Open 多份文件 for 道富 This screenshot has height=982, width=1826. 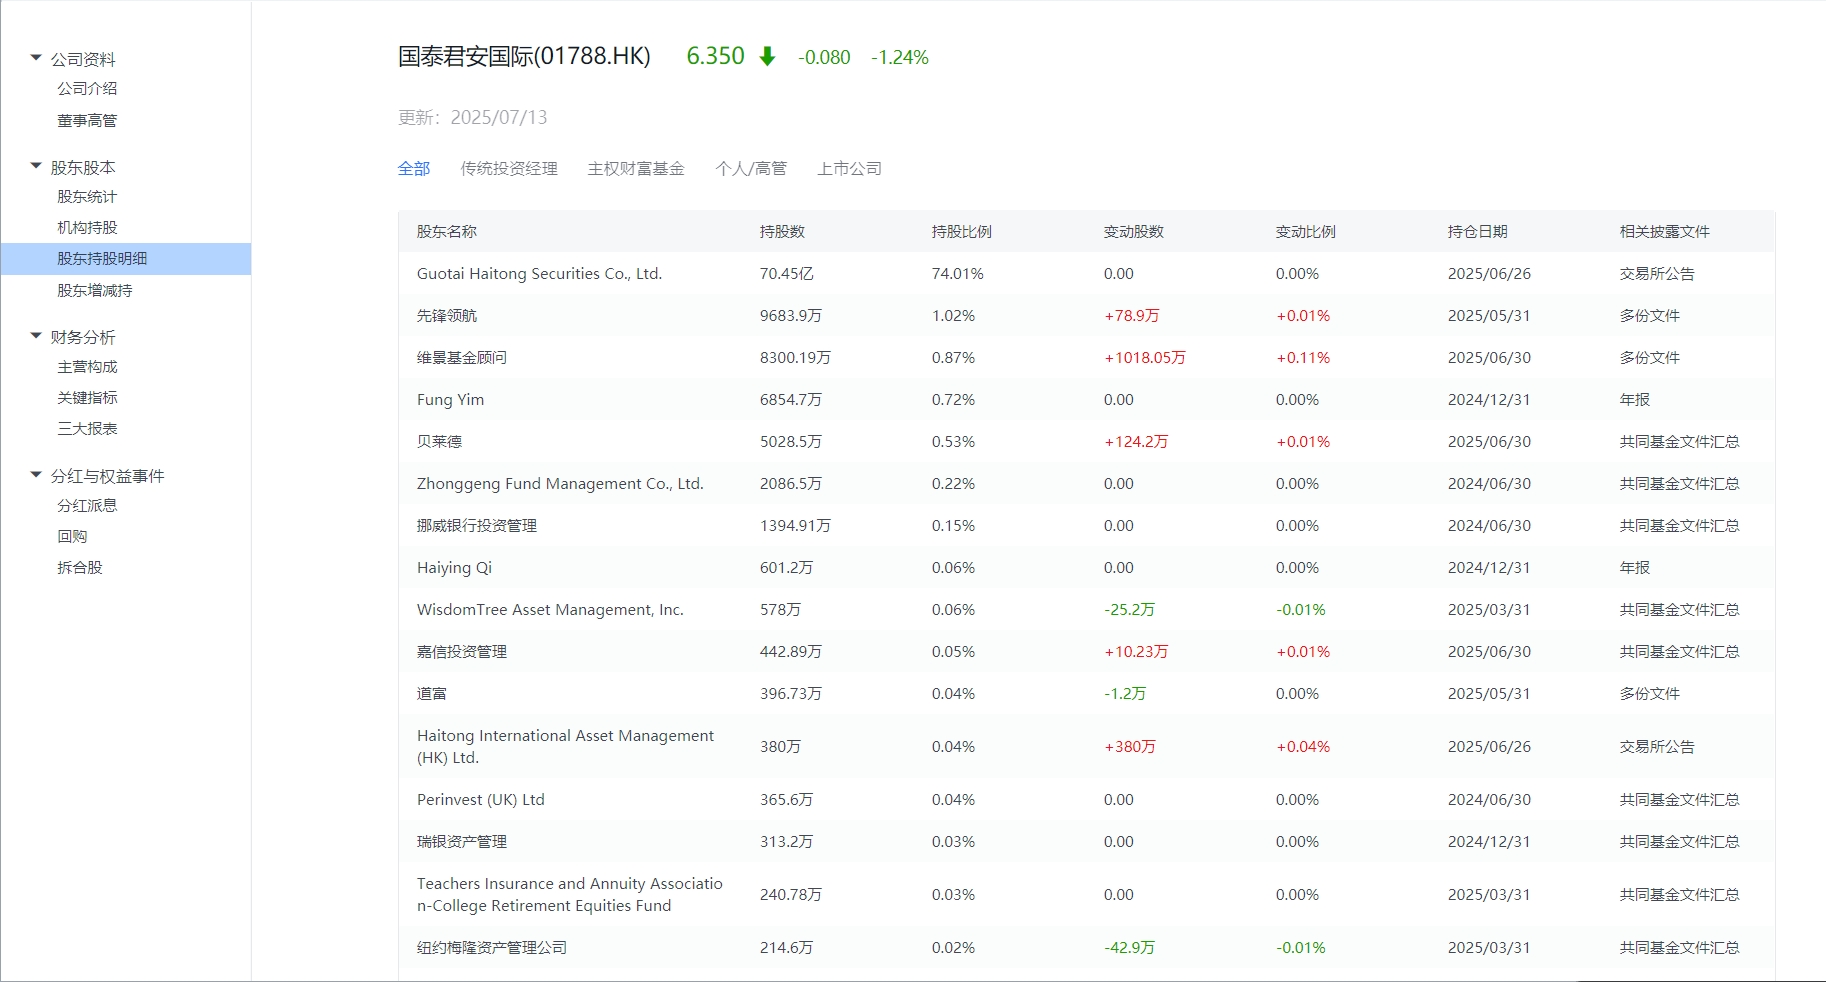coord(1650,694)
